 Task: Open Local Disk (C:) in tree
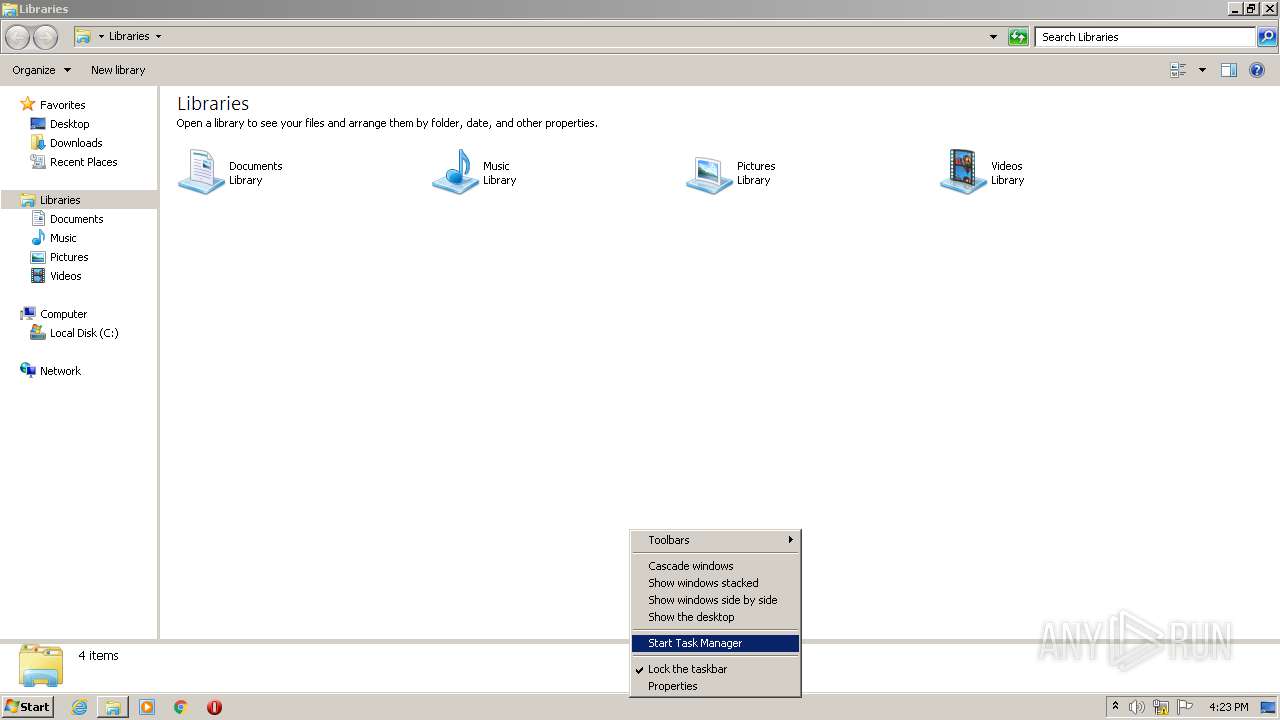[84, 333]
